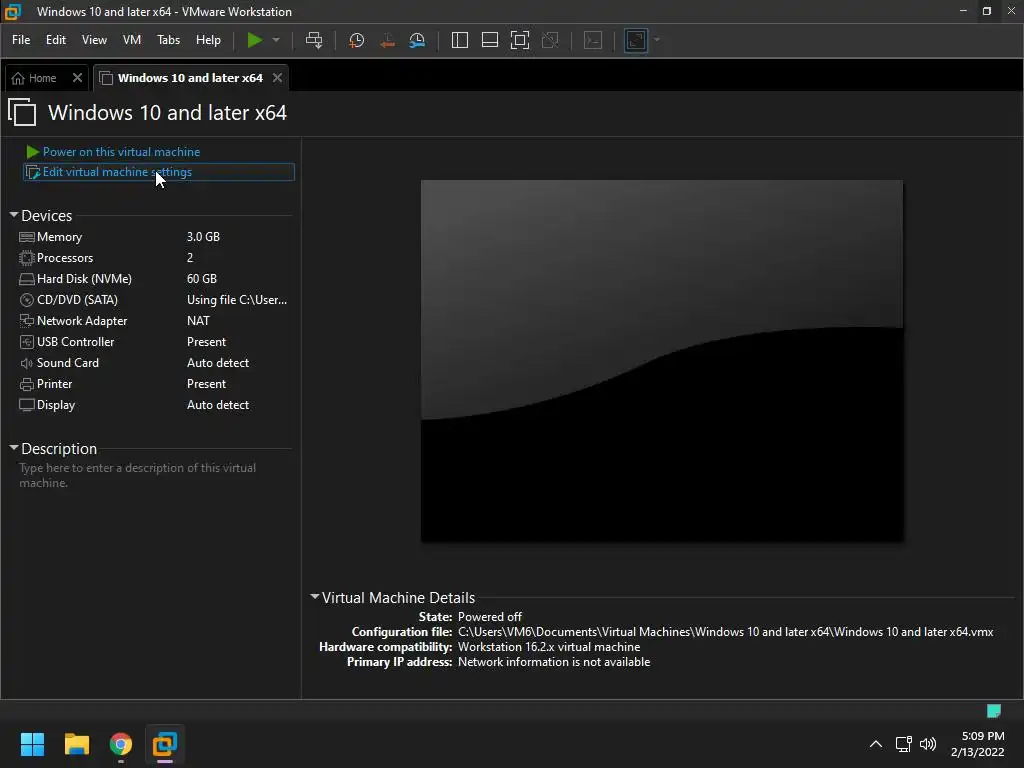Click Send Ctrl+Alt+Del toolbar icon
This screenshot has width=1024, height=768.
click(x=314, y=40)
